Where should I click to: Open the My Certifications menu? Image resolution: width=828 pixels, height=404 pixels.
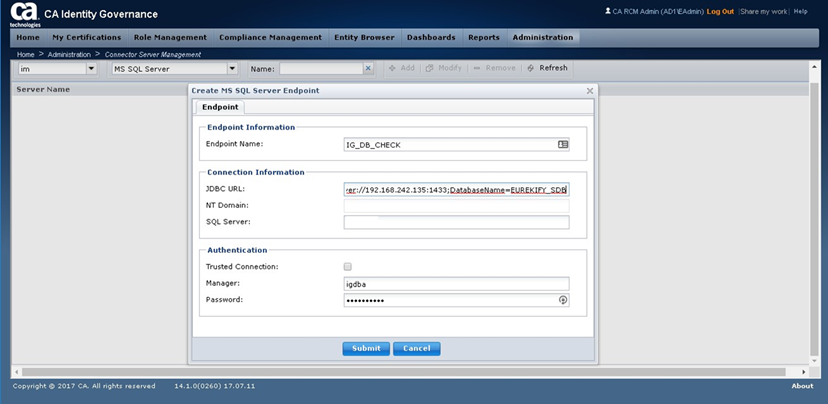click(87, 37)
